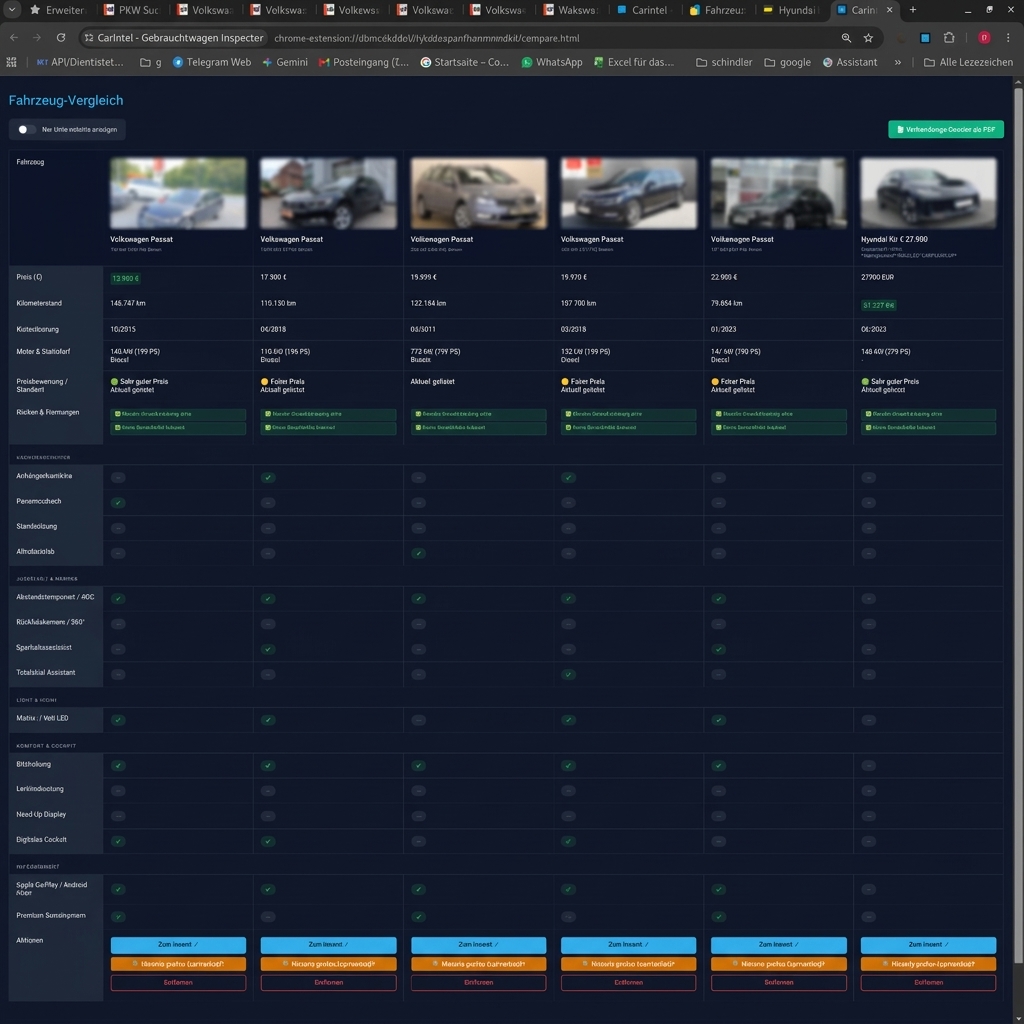
Task: Open the Telegram Web bookmark
Action: click(x=212, y=62)
